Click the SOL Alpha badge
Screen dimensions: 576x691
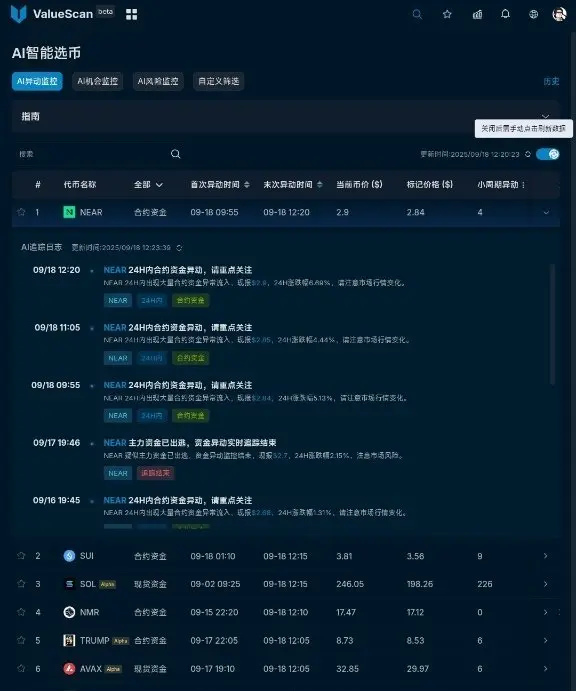[x=108, y=584]
